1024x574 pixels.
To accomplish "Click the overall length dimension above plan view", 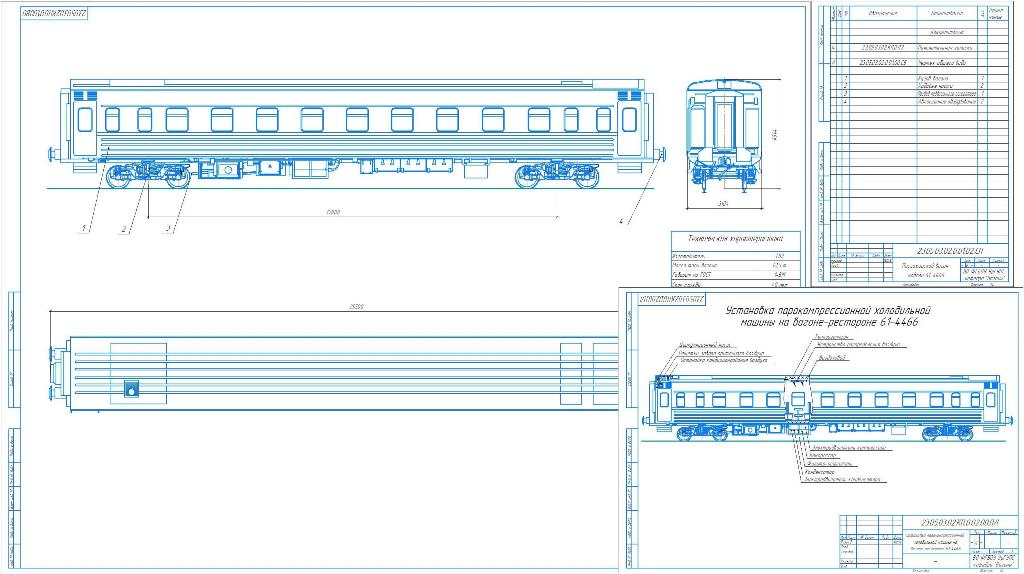I will (357, 306).
